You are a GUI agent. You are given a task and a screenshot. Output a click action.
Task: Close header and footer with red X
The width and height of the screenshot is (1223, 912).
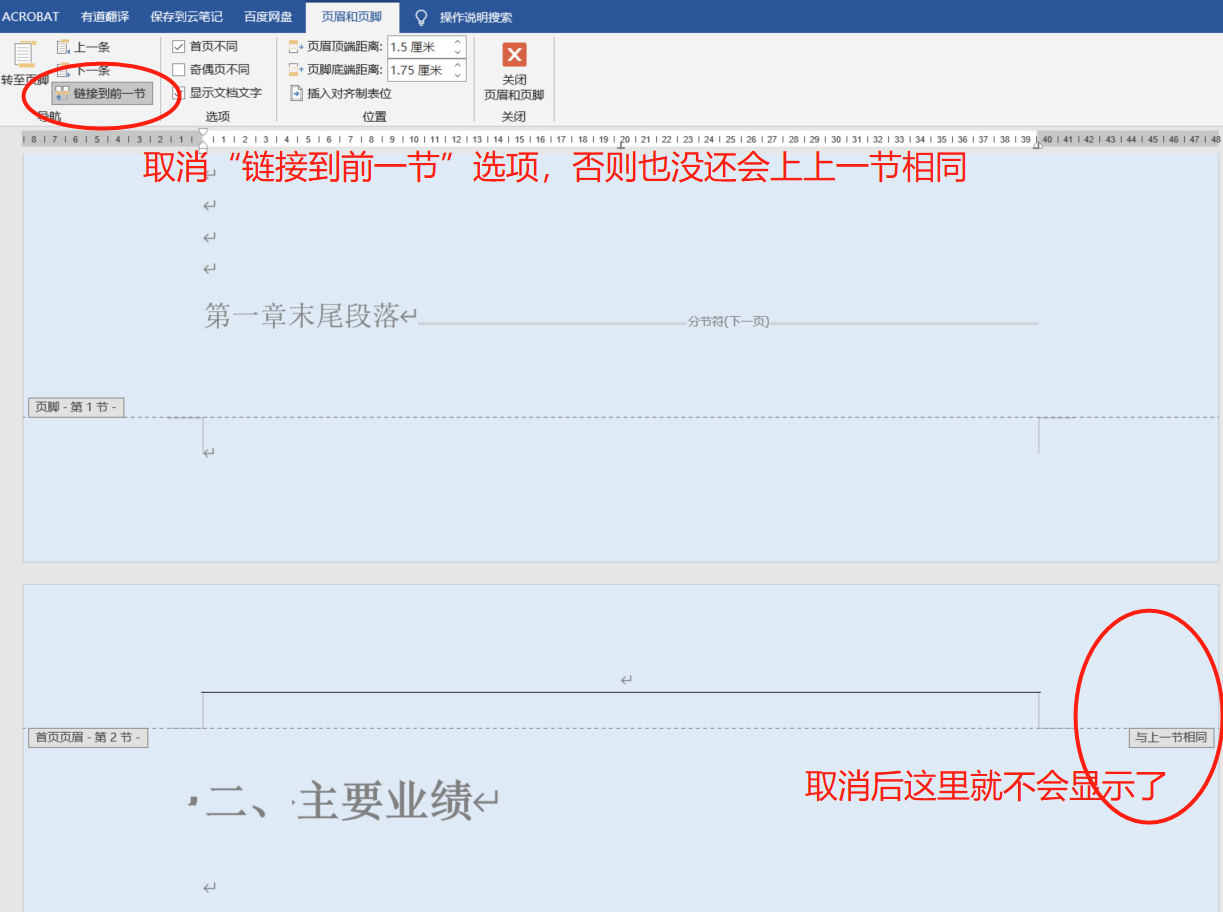(x=514, y=55)
